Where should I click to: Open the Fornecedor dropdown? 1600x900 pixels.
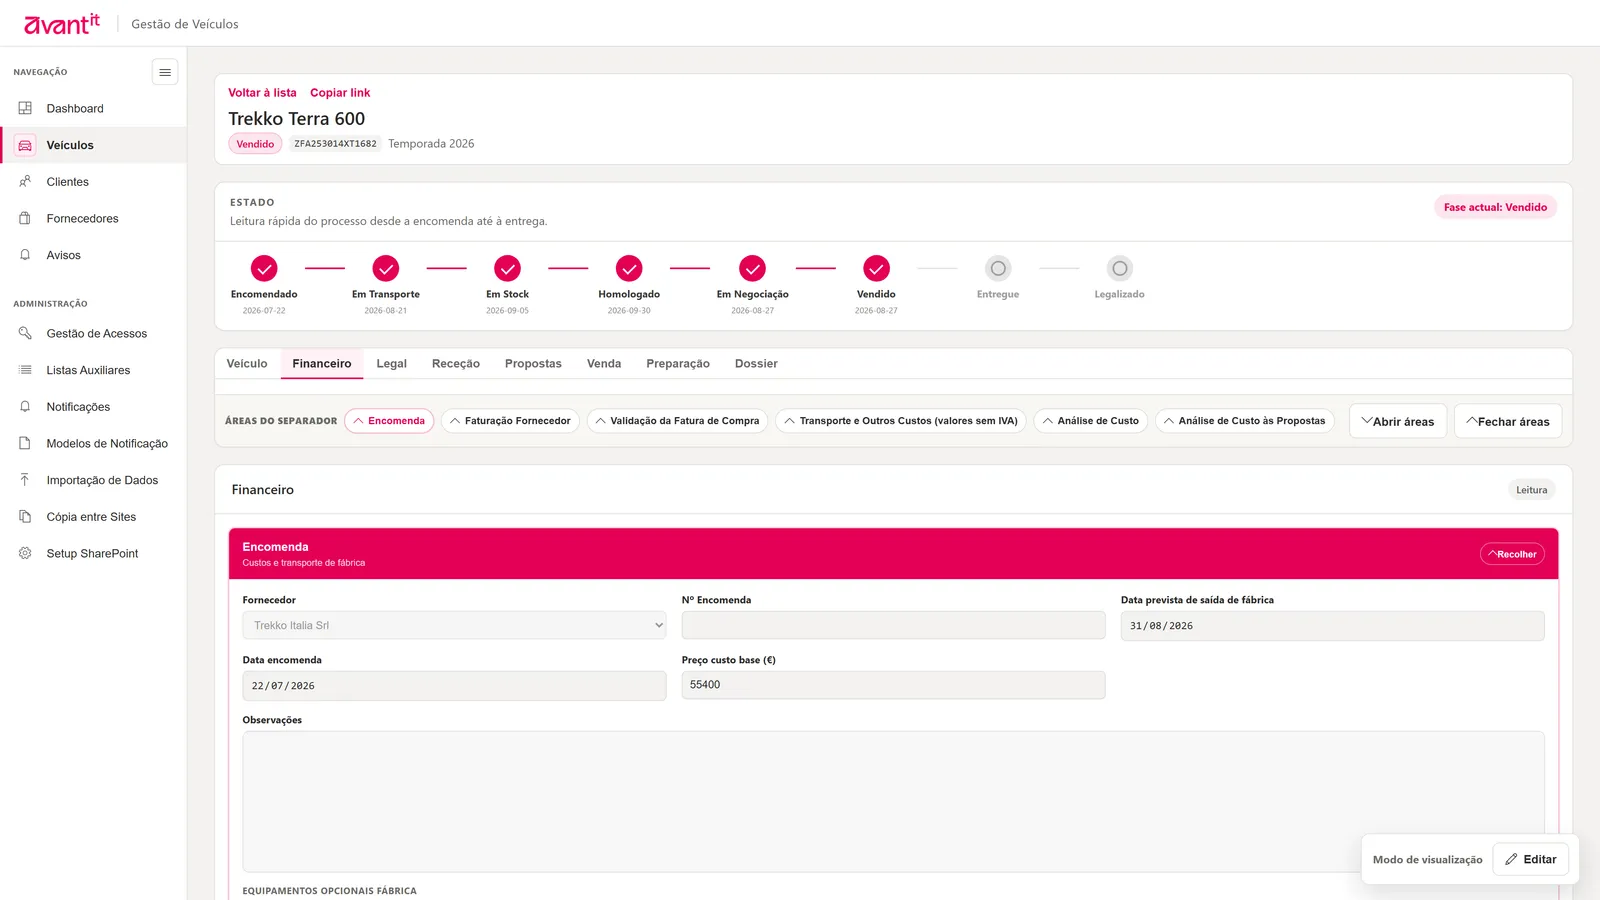click(454, 625)
